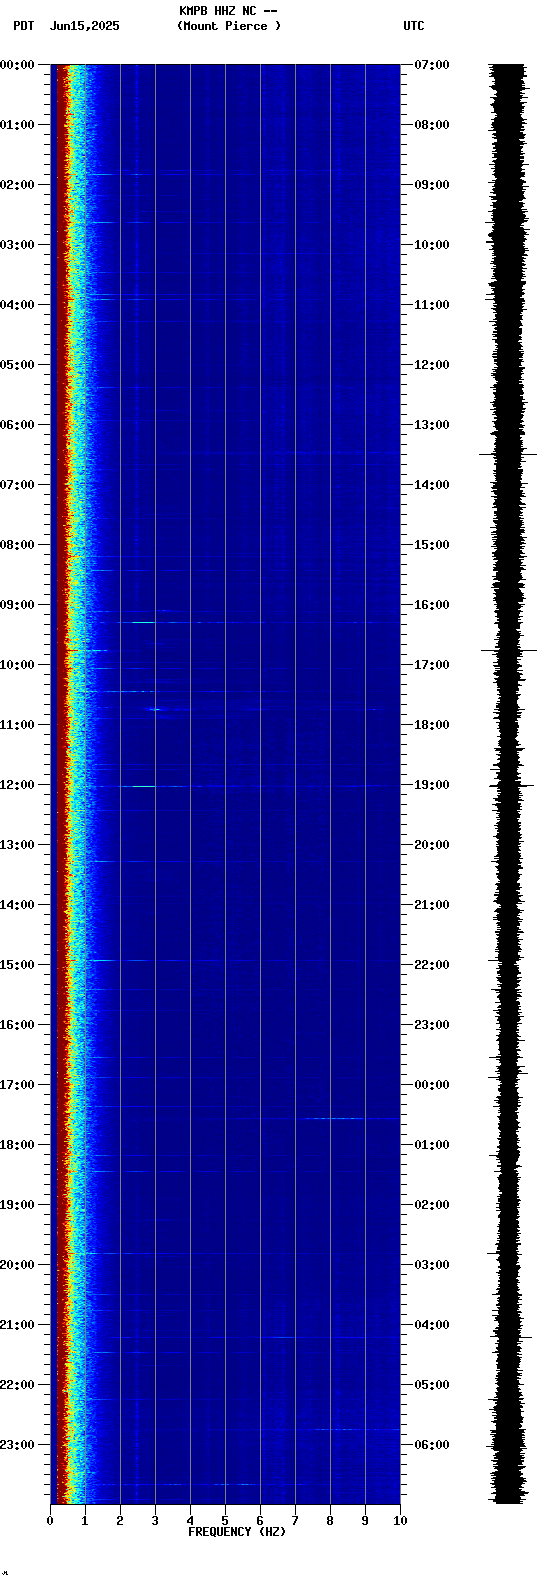552x1584 pixels.
Task: Click the '08:00' PDT time label on left
Action: (17, 545)
